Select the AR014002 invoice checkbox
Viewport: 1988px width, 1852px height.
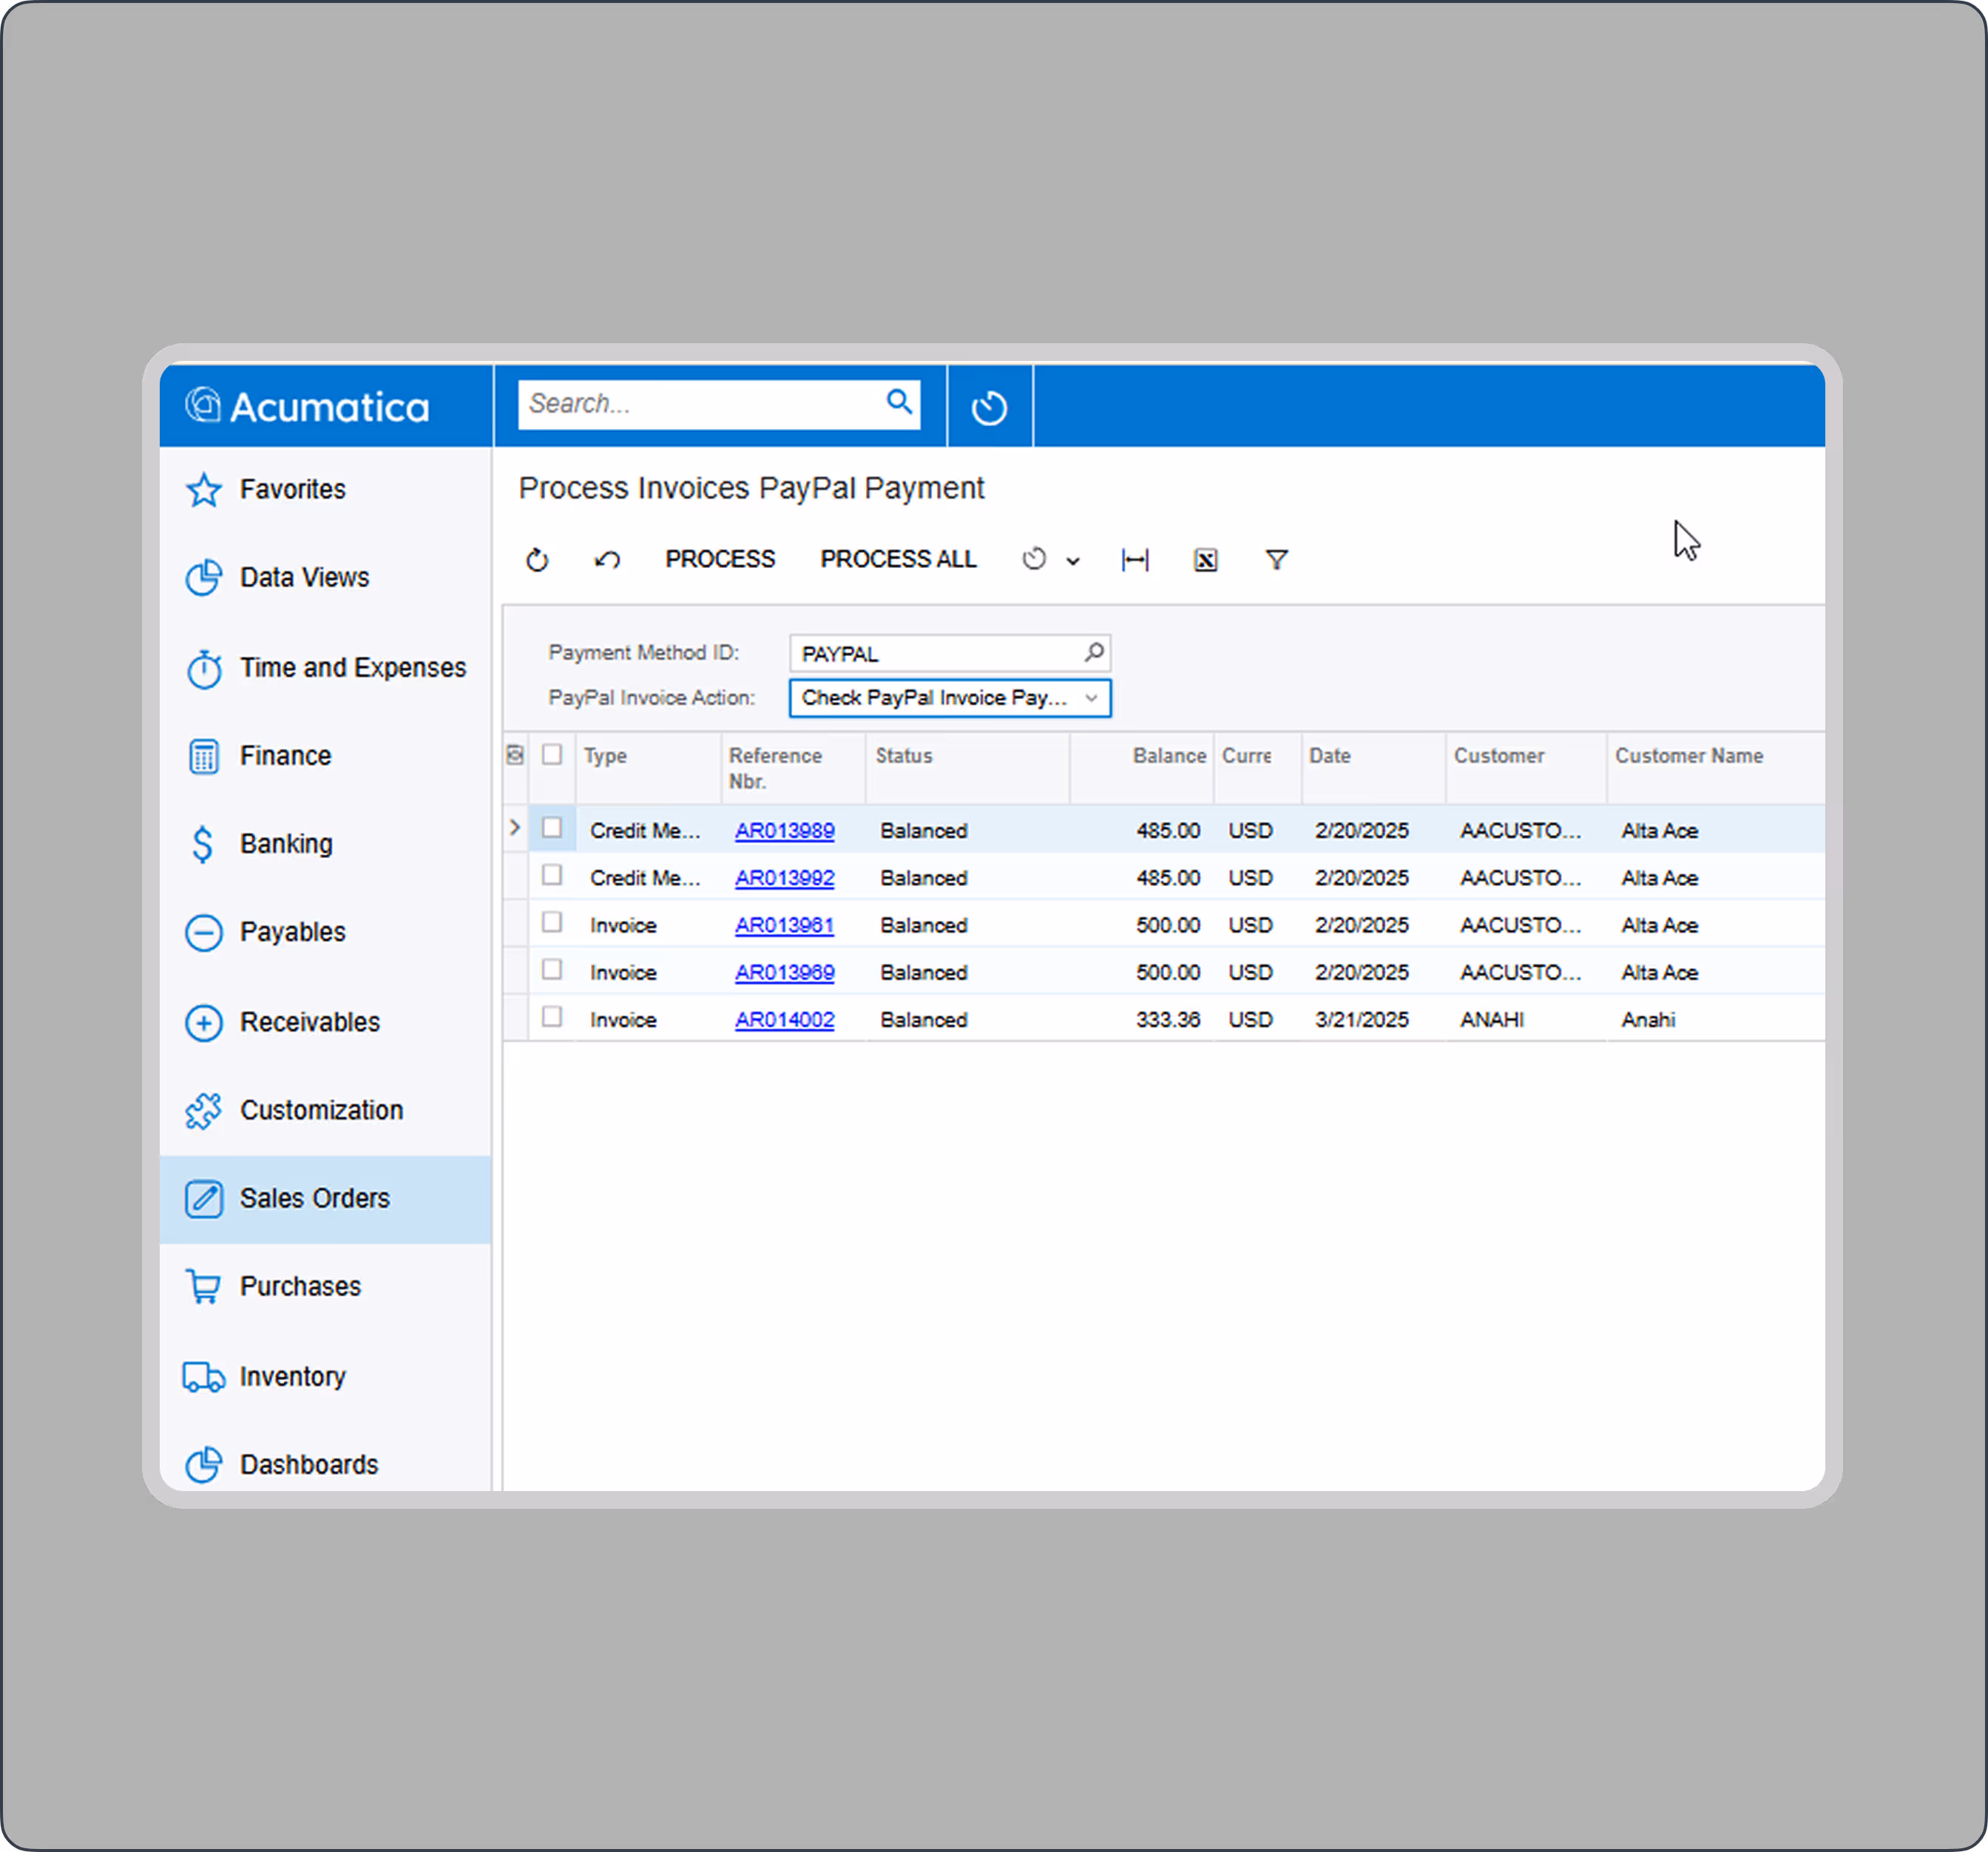pos(552,1017)
